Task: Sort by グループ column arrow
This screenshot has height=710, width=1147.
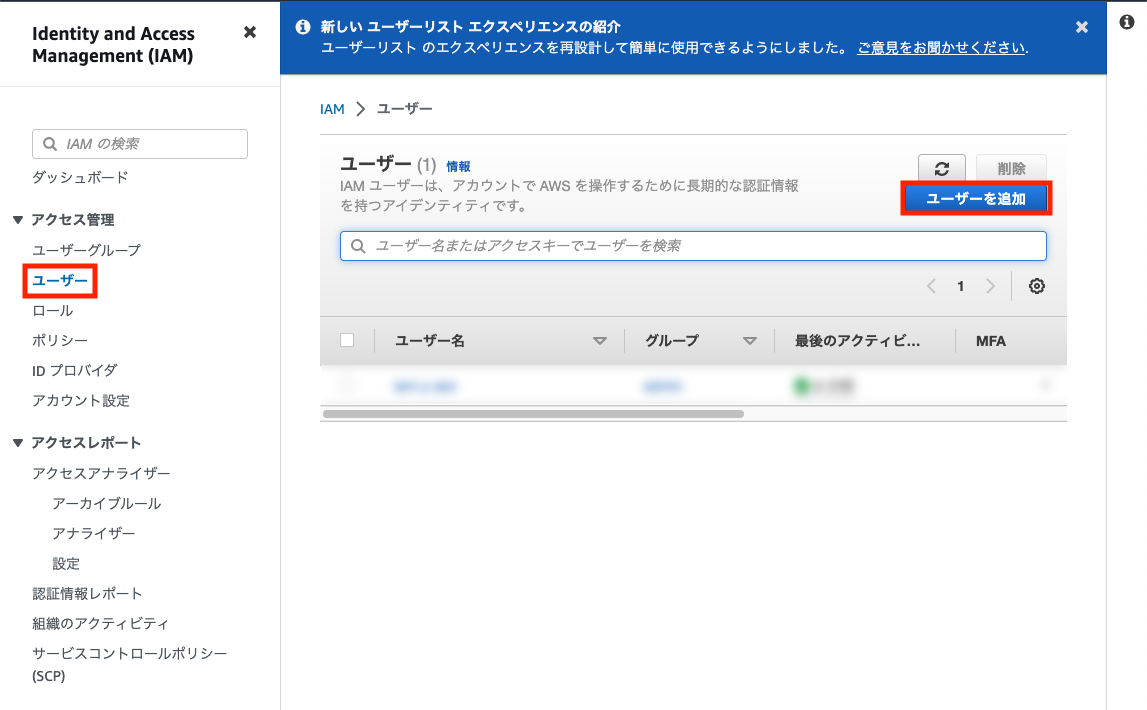Action: 749,341
